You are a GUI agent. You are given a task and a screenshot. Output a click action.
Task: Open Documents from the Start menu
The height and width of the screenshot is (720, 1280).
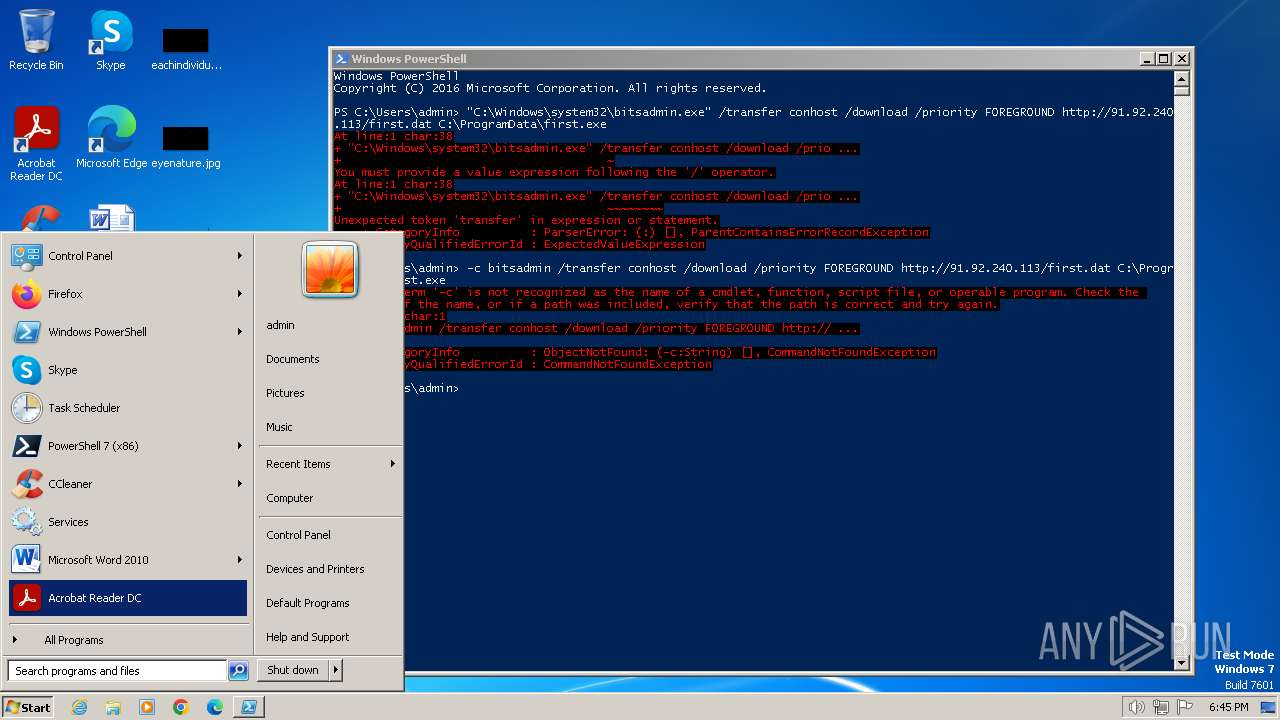293,359
